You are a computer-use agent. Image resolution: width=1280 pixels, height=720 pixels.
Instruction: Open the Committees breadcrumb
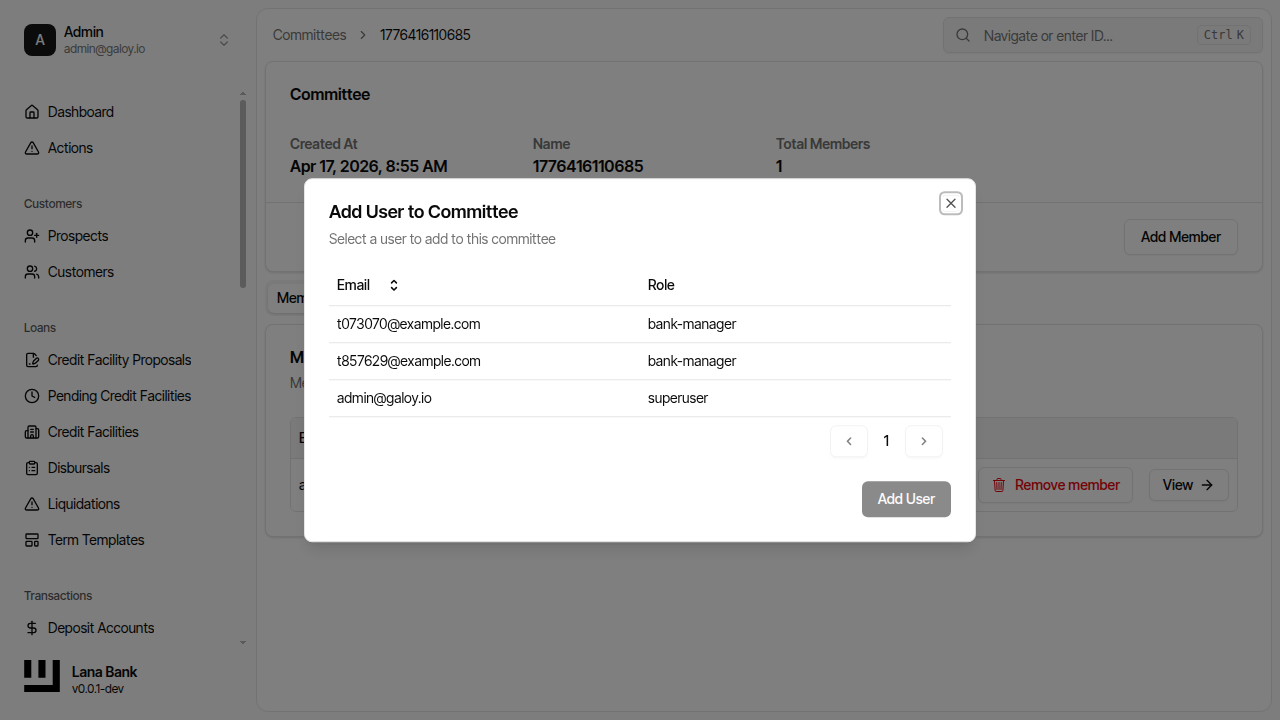click(309, 34)
